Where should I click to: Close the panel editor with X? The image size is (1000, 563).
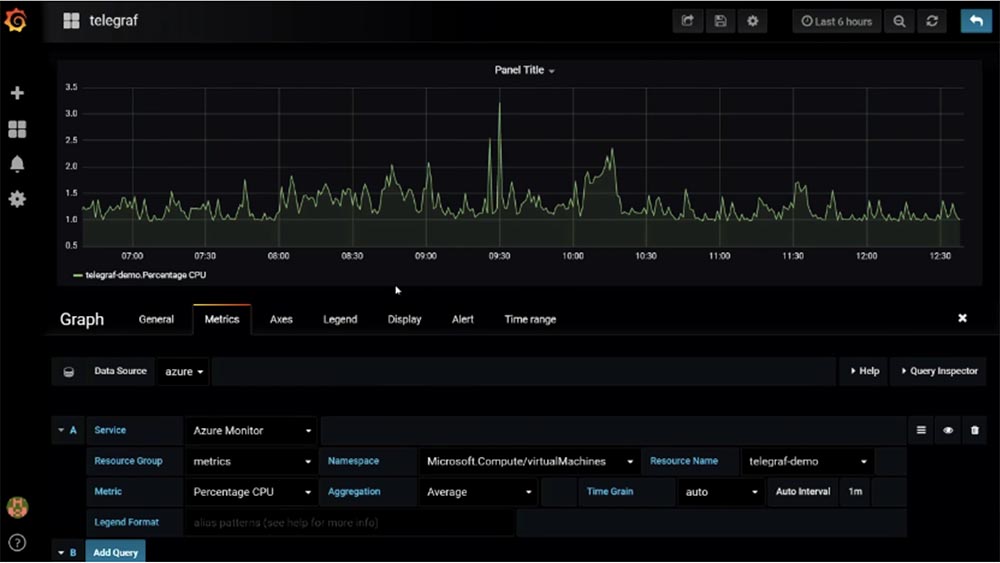pyautogui.click(x=962, y=318)
